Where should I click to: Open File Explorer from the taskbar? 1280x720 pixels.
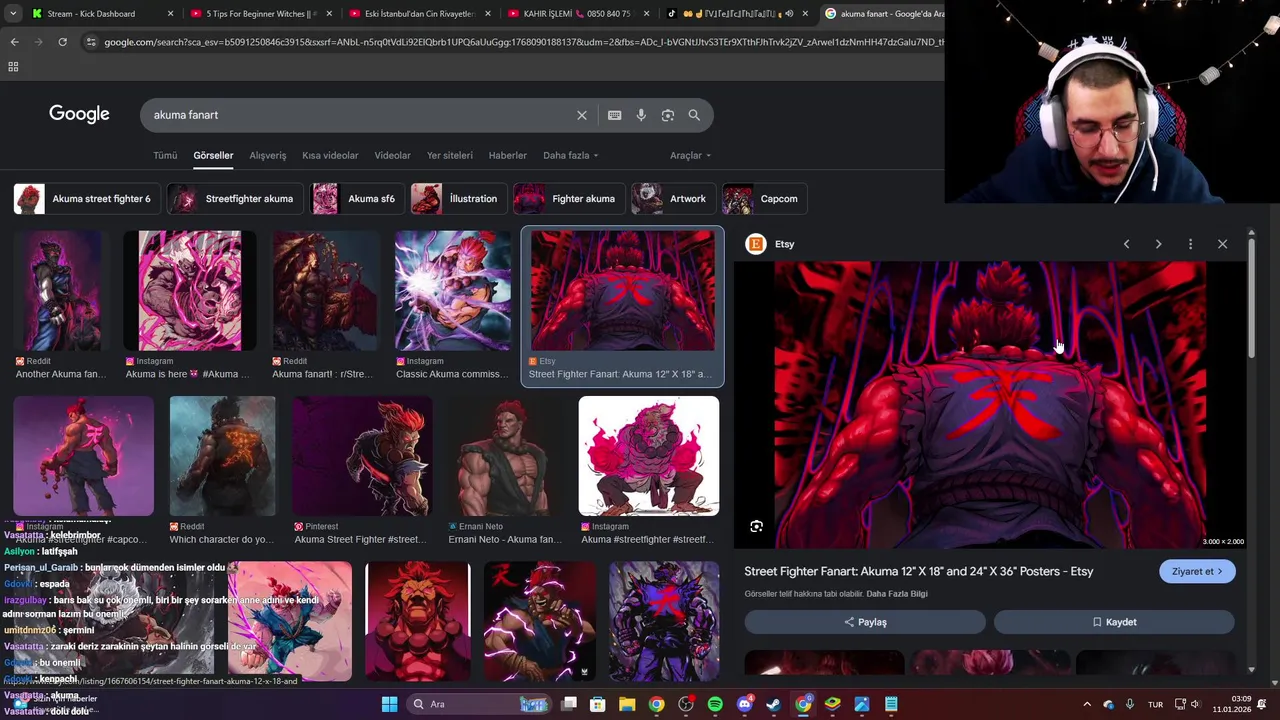627,704
